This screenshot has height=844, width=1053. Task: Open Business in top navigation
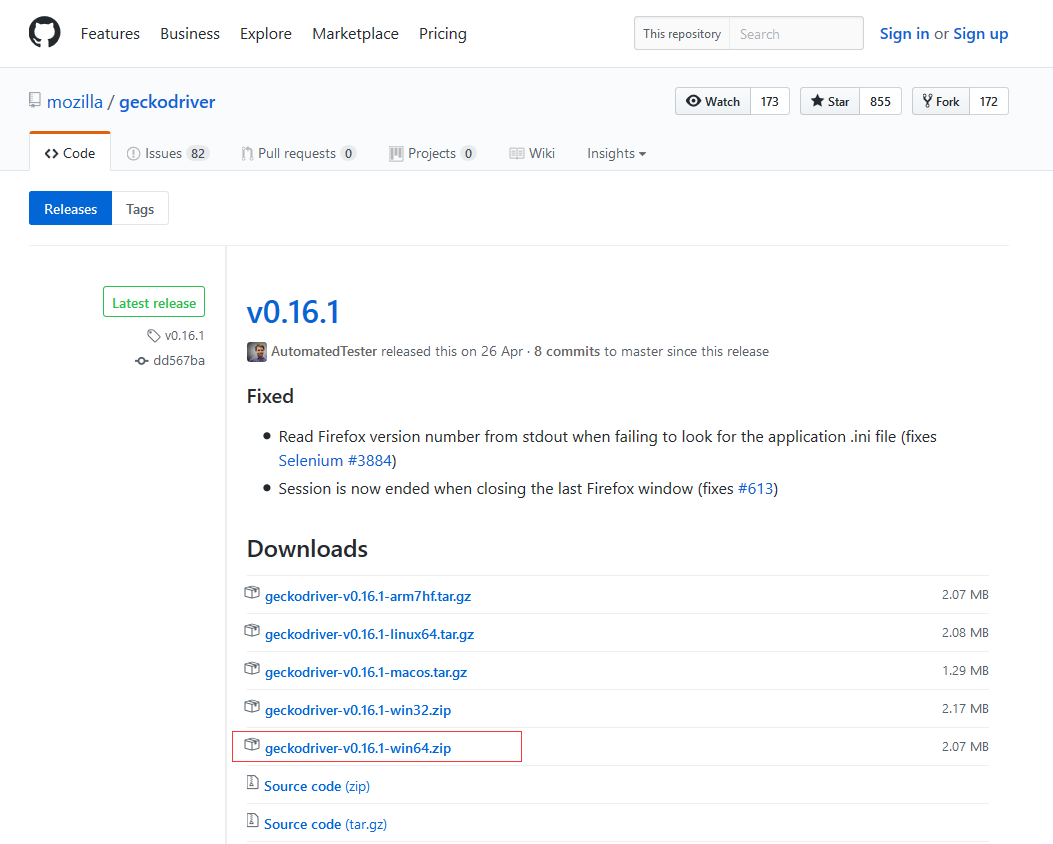tap(190, 34)
